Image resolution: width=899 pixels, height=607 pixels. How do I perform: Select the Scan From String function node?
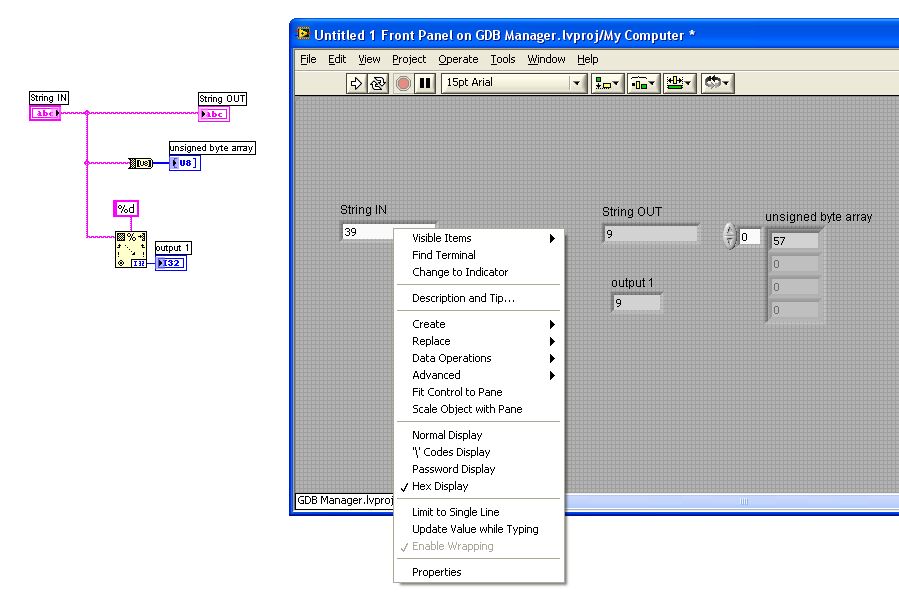click(131, 249)
